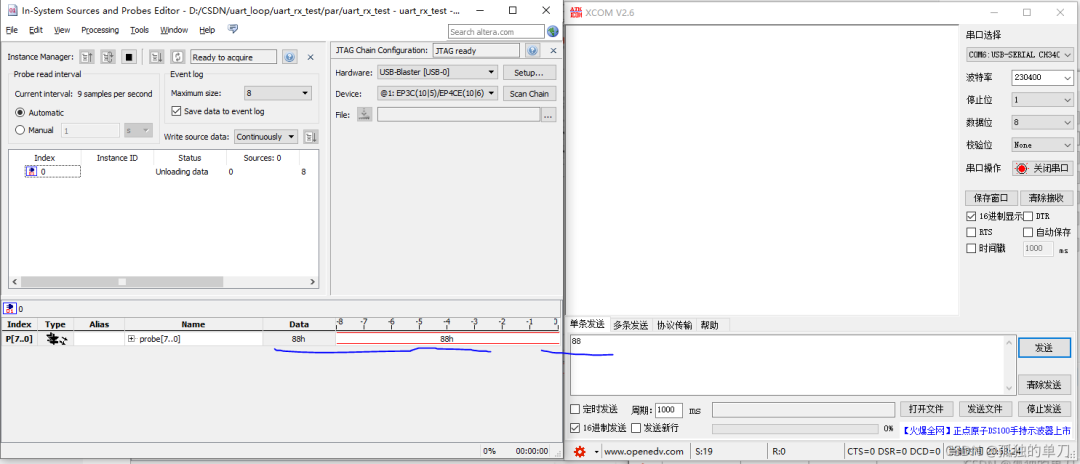Close the JTAG Chain Configuration pane
The height and width of the screenshot is (464, 1080).
coord(551,51)
